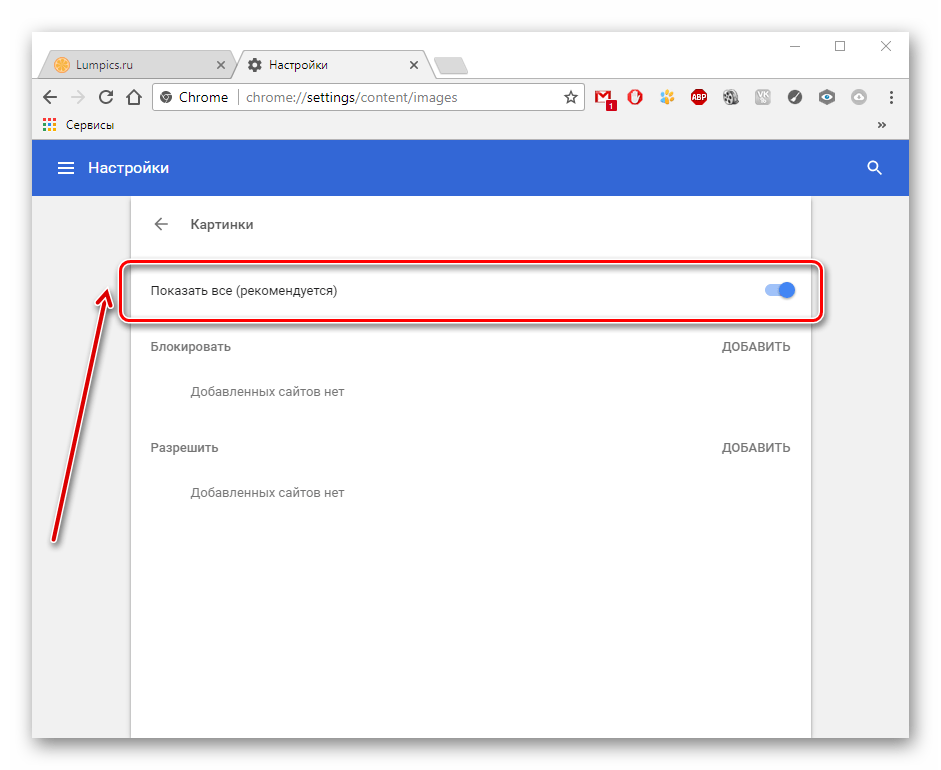The image size is (941, 770).
Task: Click ДОБАВИТЬ next to Разрешить
Action: click(756, 448)
